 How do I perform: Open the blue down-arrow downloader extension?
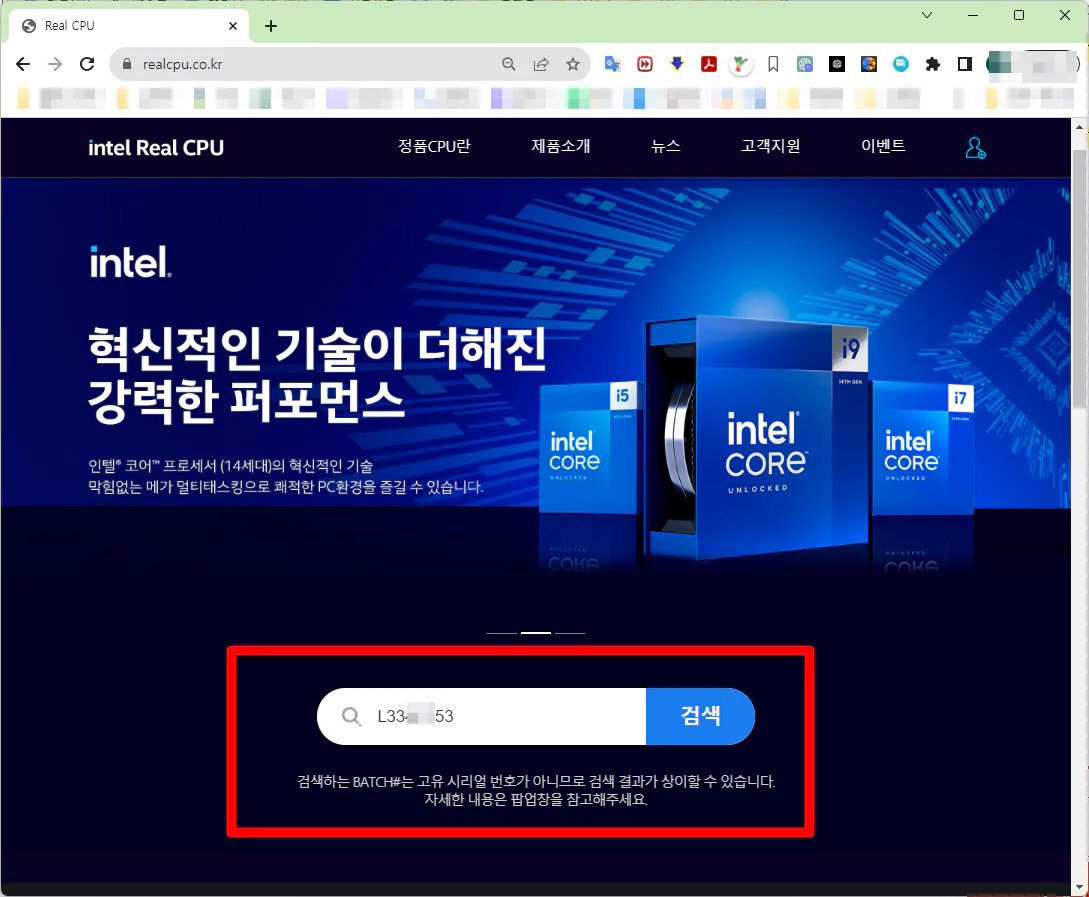click(677, 65)
